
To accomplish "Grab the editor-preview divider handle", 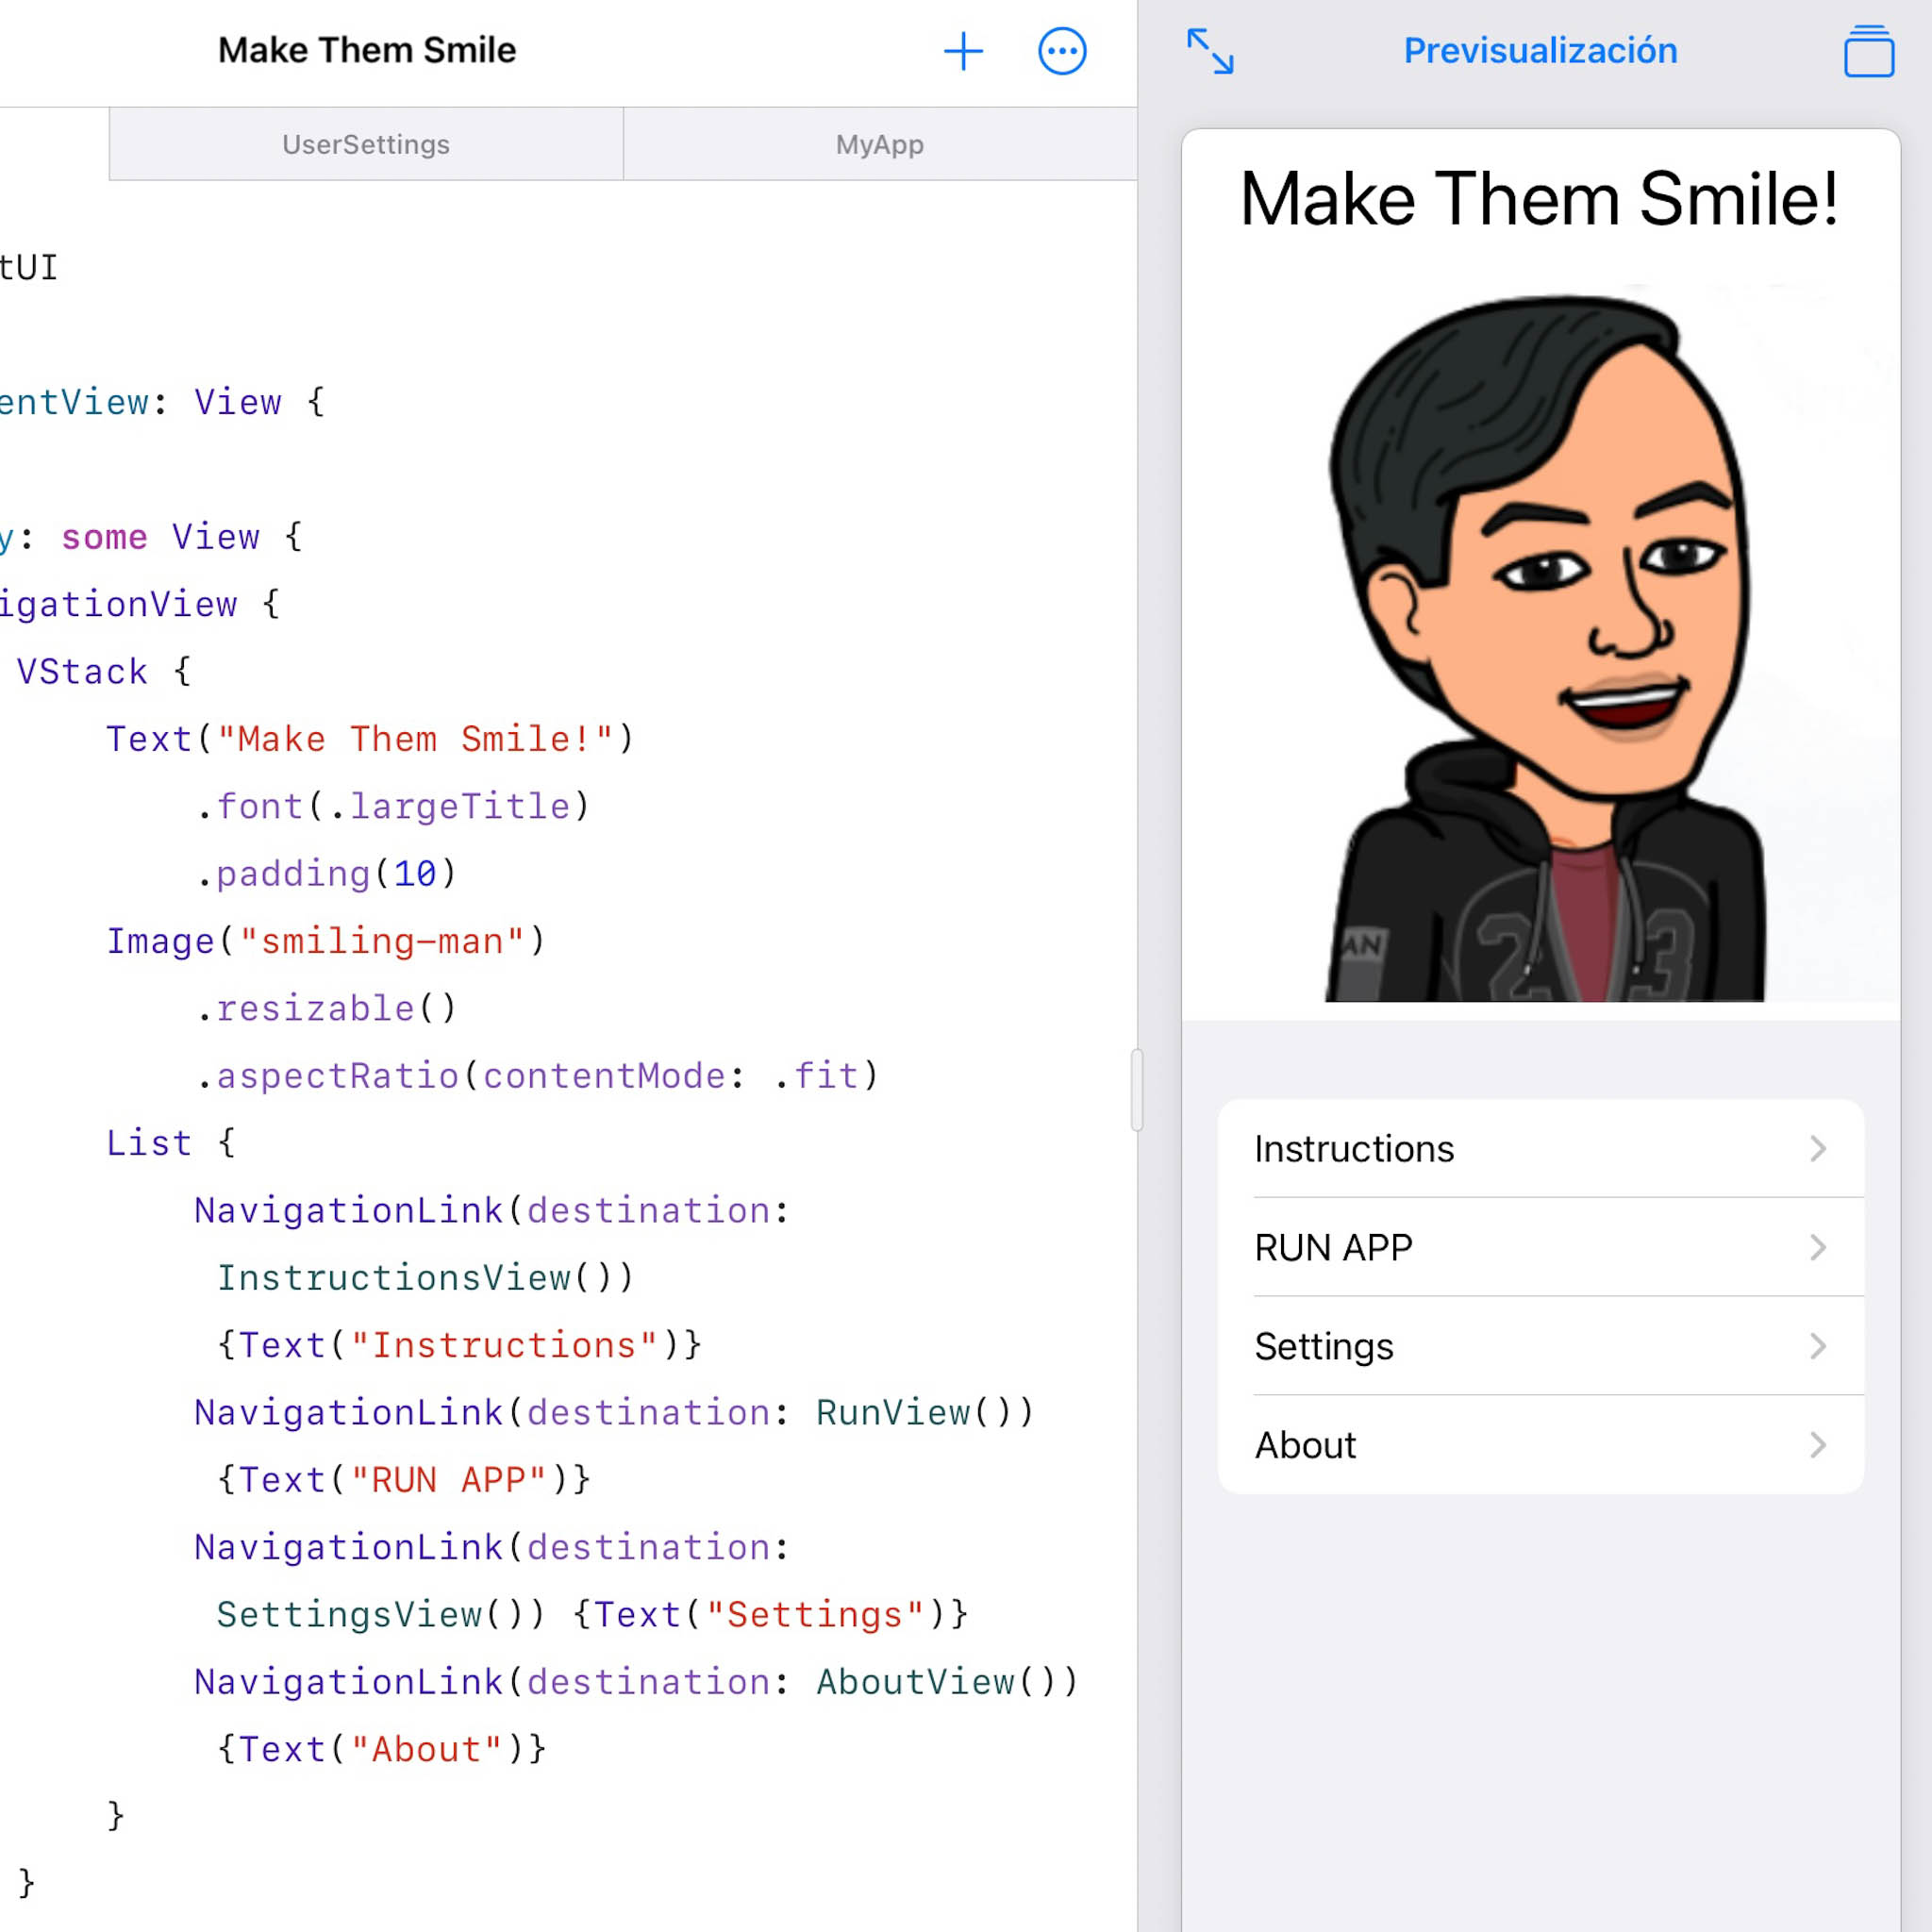I will 1137,1090.
